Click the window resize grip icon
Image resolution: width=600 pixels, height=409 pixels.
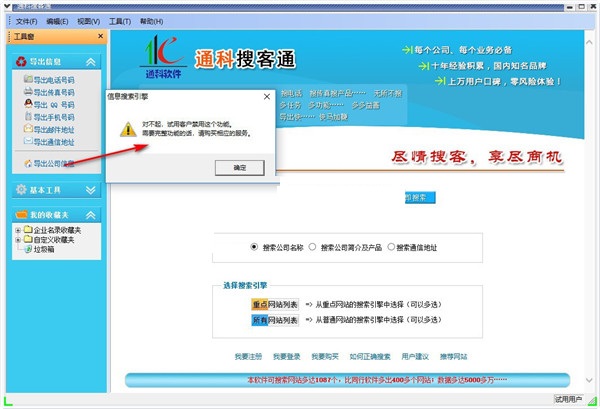(592, 401)
